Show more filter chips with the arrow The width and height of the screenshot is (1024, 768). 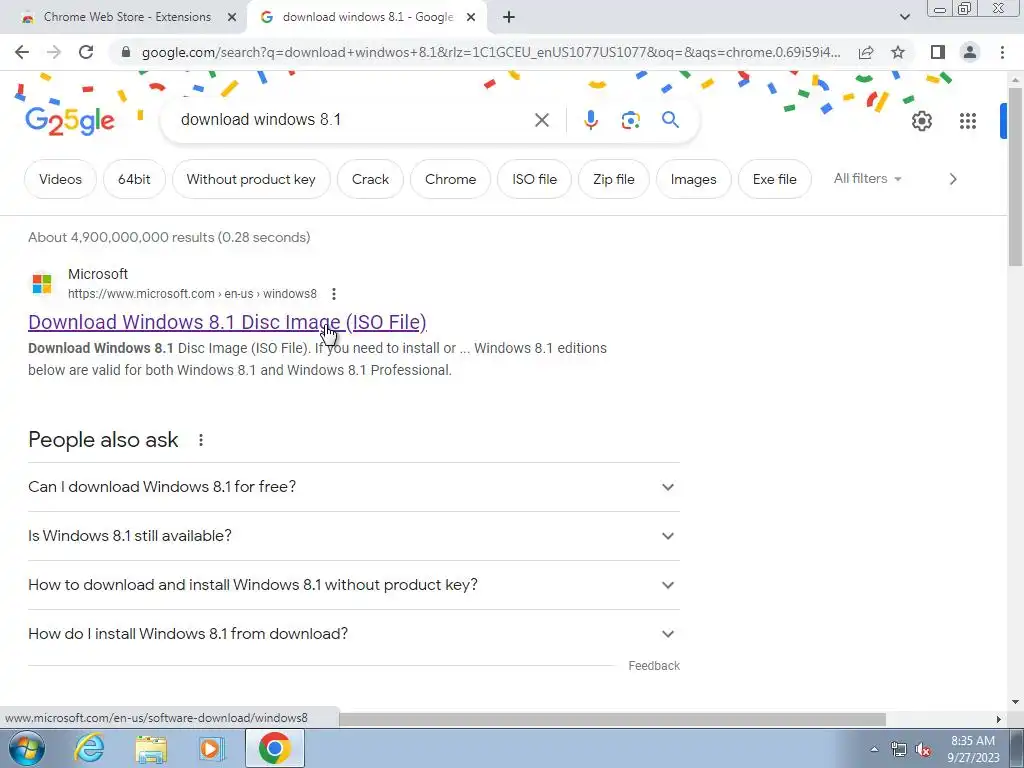point(953,179)
